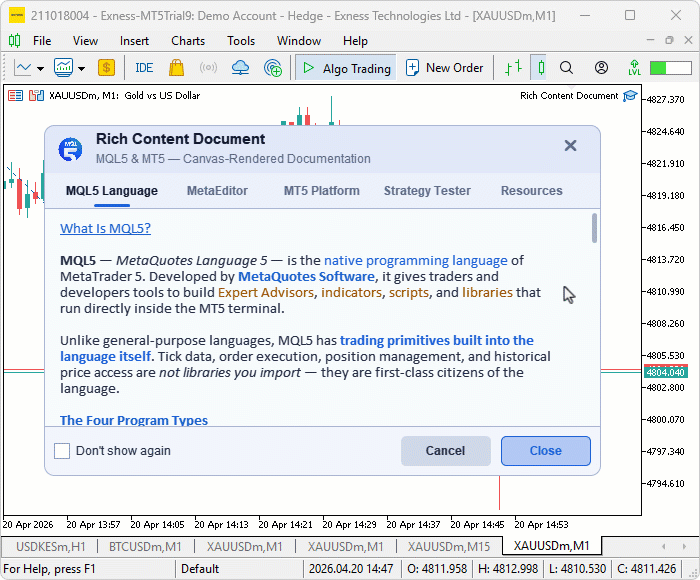The width and height of the screenshot is (700, 580).
Task: Open a New Order
Action: [x=445, y=68]
